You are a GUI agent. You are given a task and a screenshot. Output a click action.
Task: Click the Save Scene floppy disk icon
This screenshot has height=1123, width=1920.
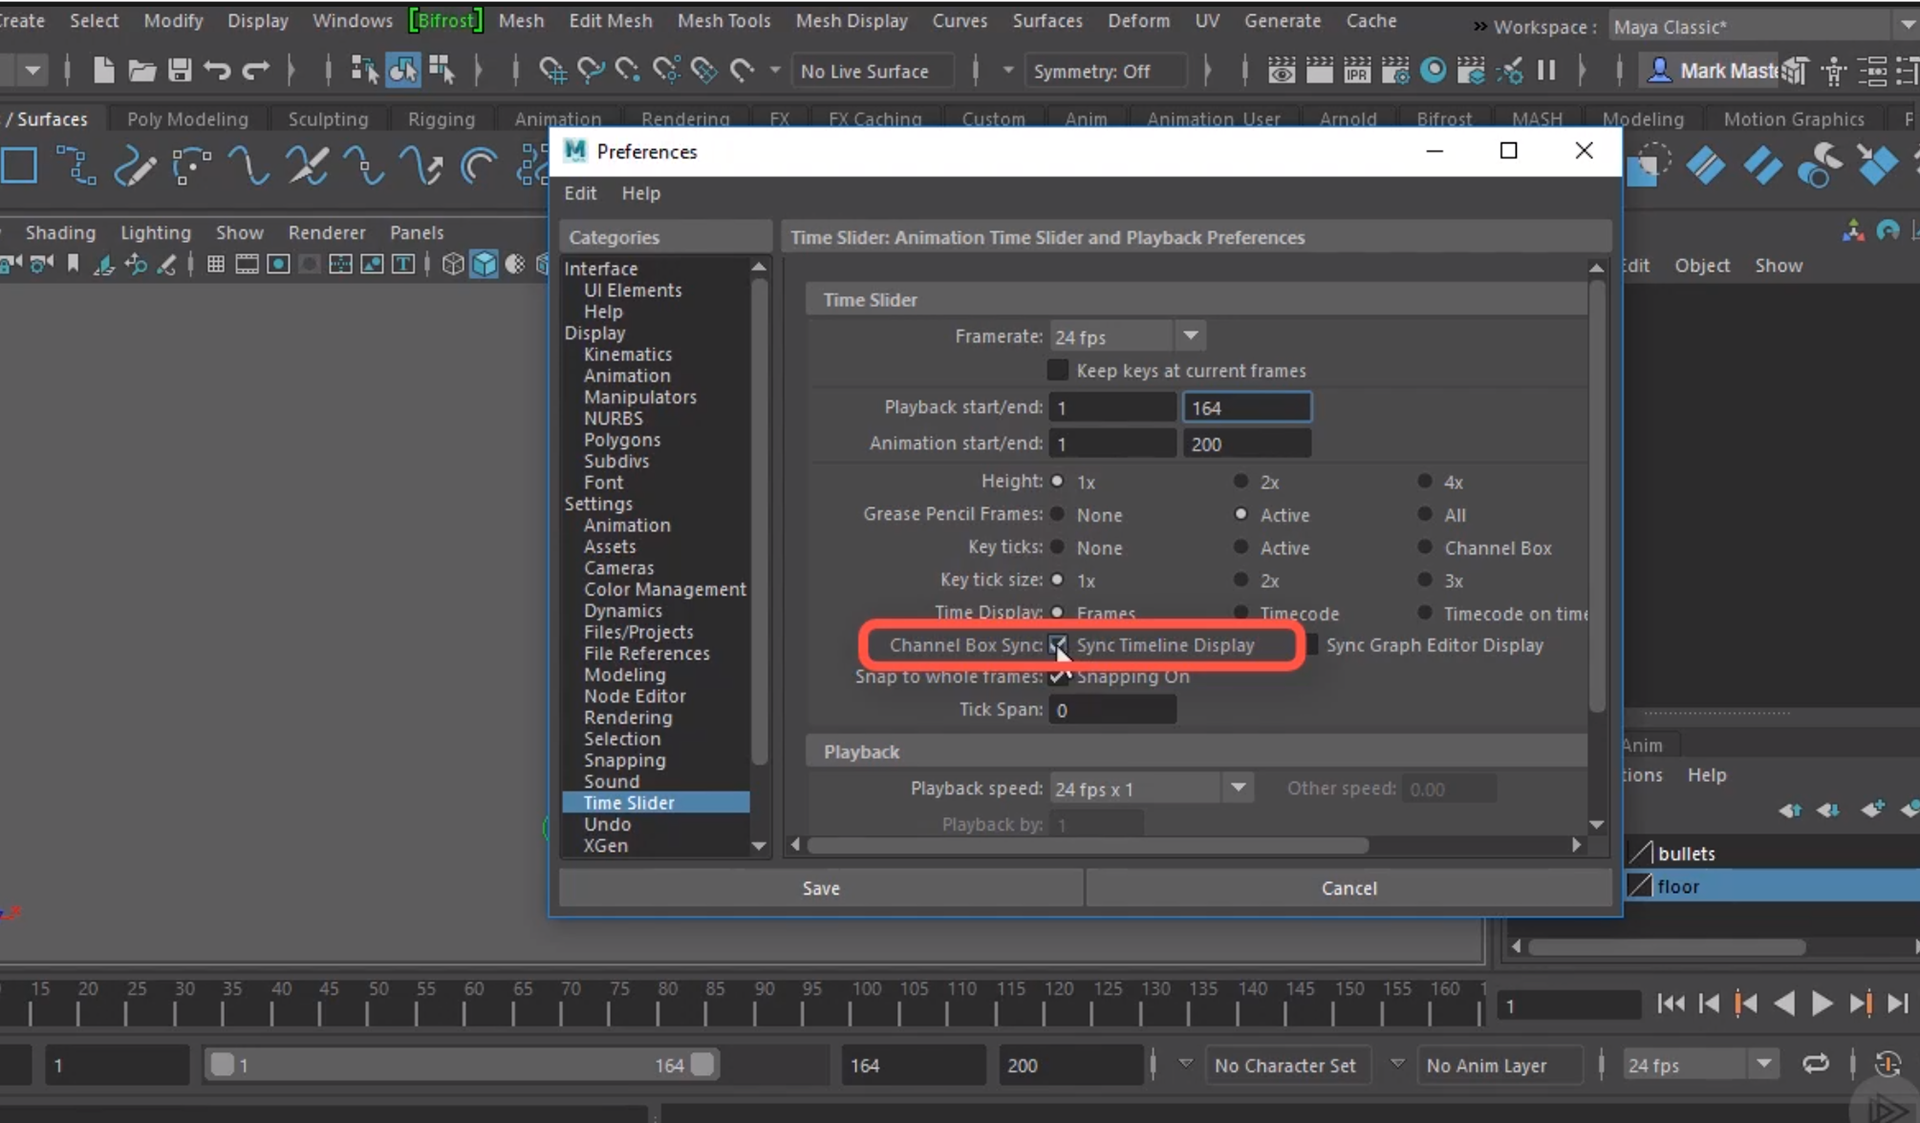(x=179, y=70)
